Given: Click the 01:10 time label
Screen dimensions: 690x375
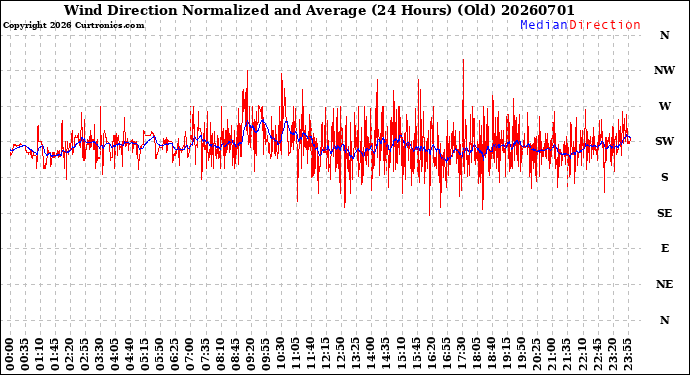Looking at the screenshot, I should pos(40,354).
